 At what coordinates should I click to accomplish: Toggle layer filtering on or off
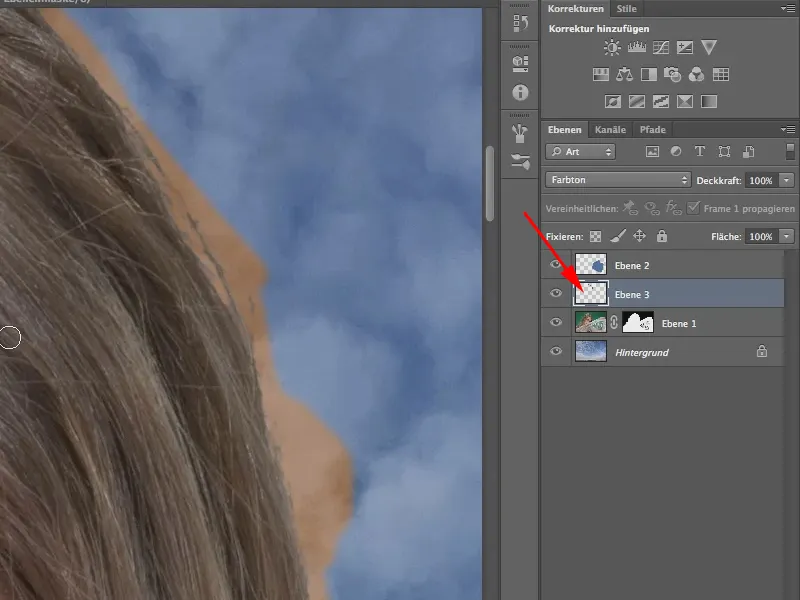tap(790, 152)
